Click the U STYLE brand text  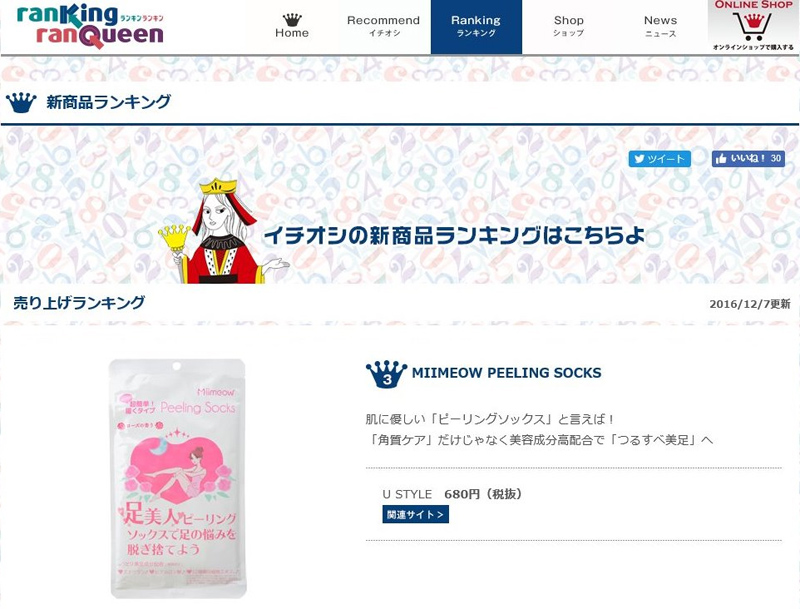pyautogui.click(x=407, y=494)
